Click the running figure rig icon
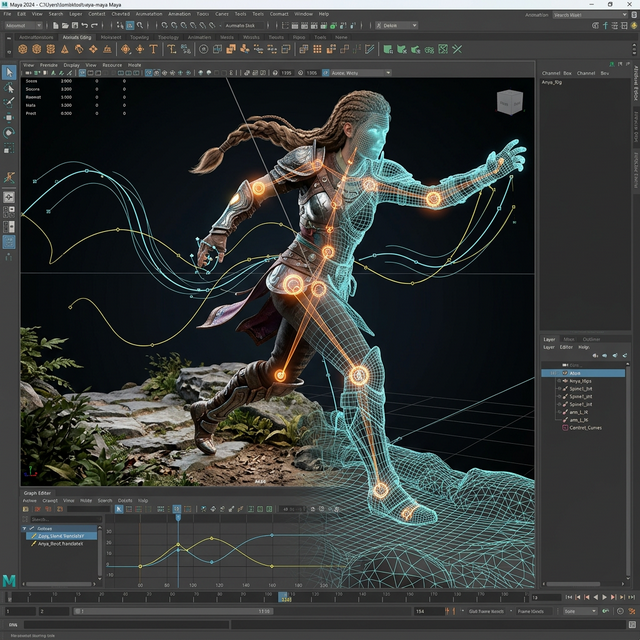Screen dimensions: 640x640 pyautogui.click(x=9, y=177)
